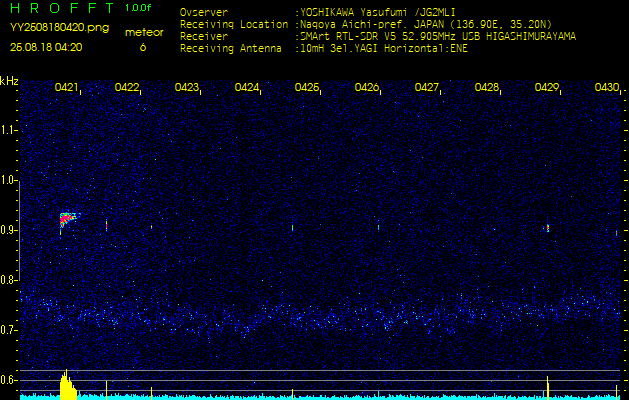Select the file name YY2508180420.png
Viewport: 629px width, 400px height.
pos(59,28)
